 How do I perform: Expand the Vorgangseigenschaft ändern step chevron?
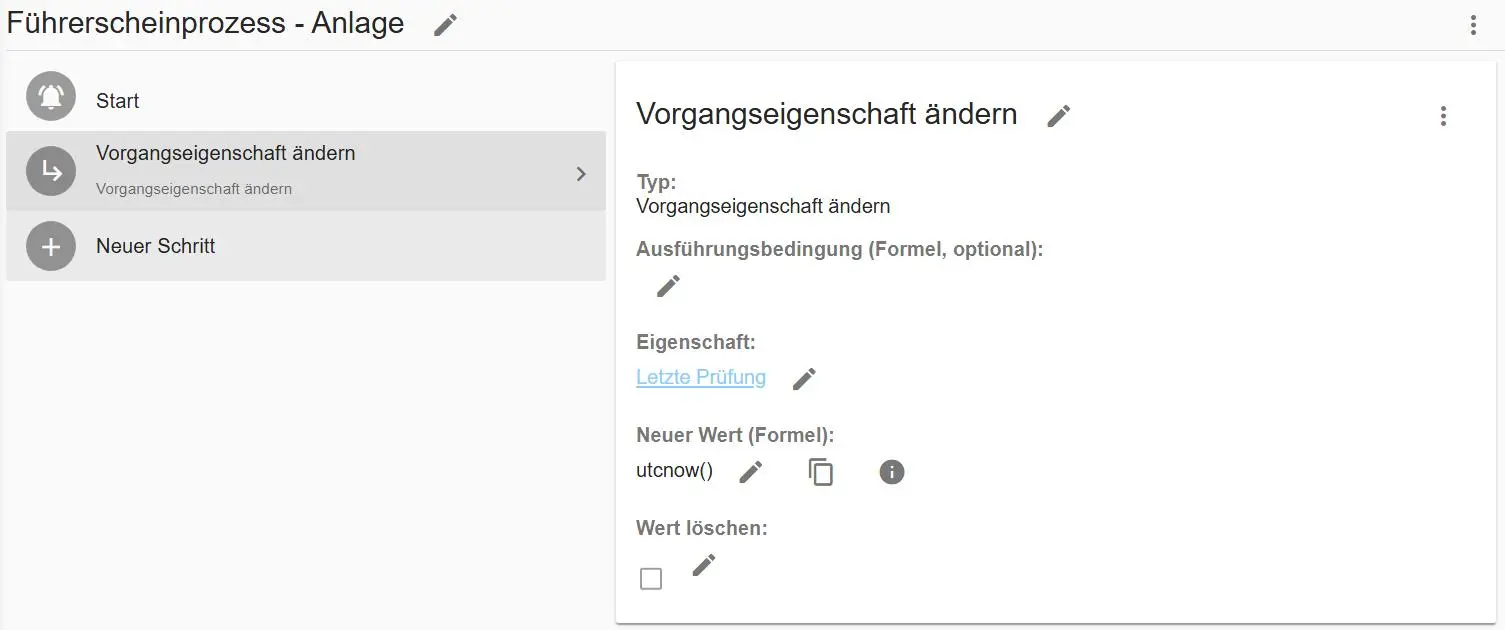(x=581, y=174)
